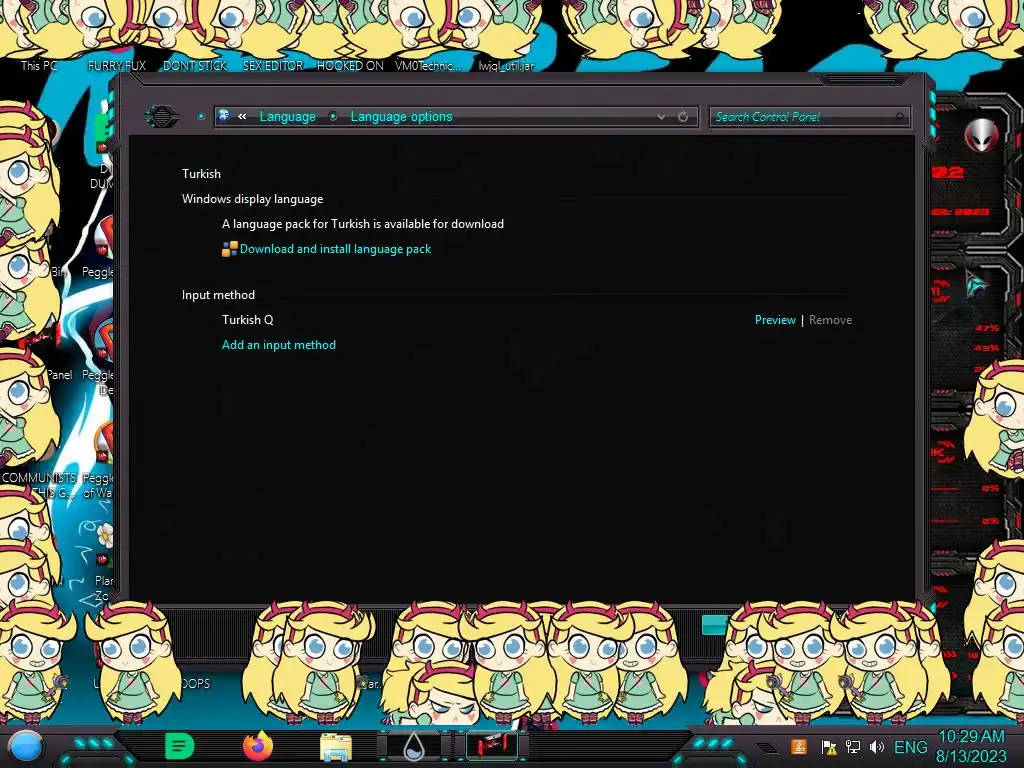Open the green Spotify taskbar icon
Viewport: 1024px width, 768px height.
coord(180,746)
